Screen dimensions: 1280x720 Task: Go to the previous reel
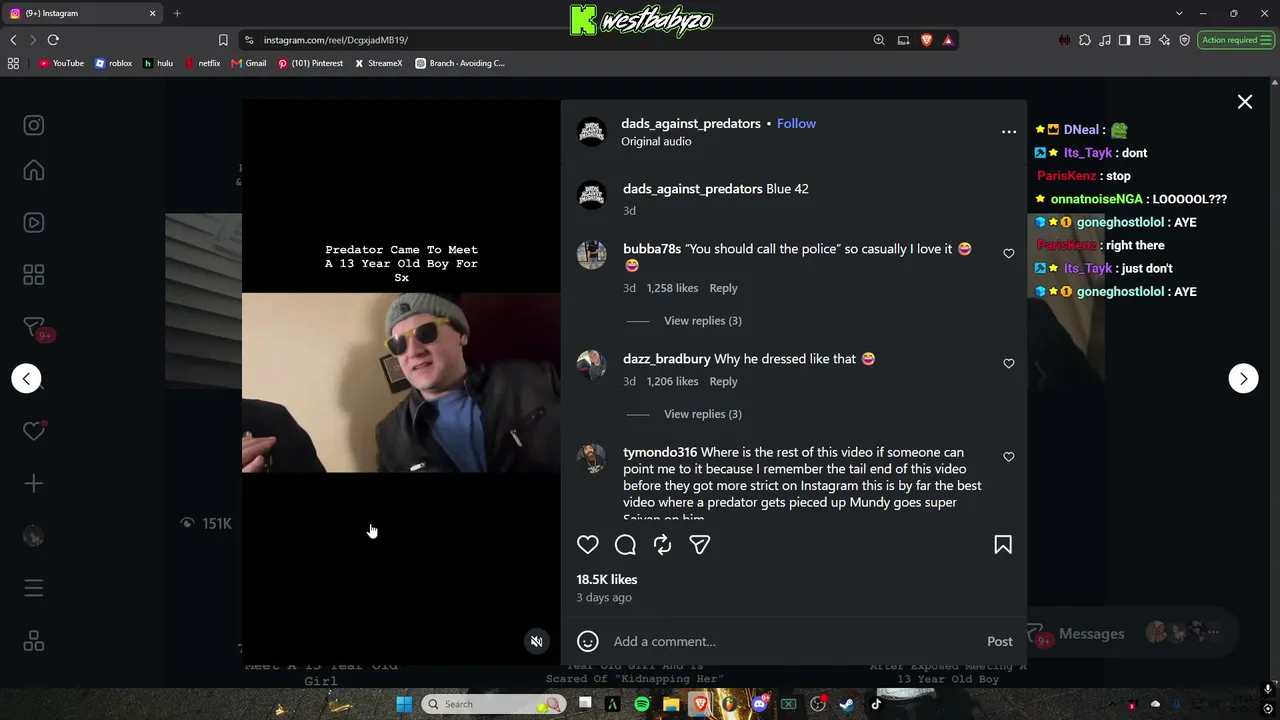tap(27, 378)
